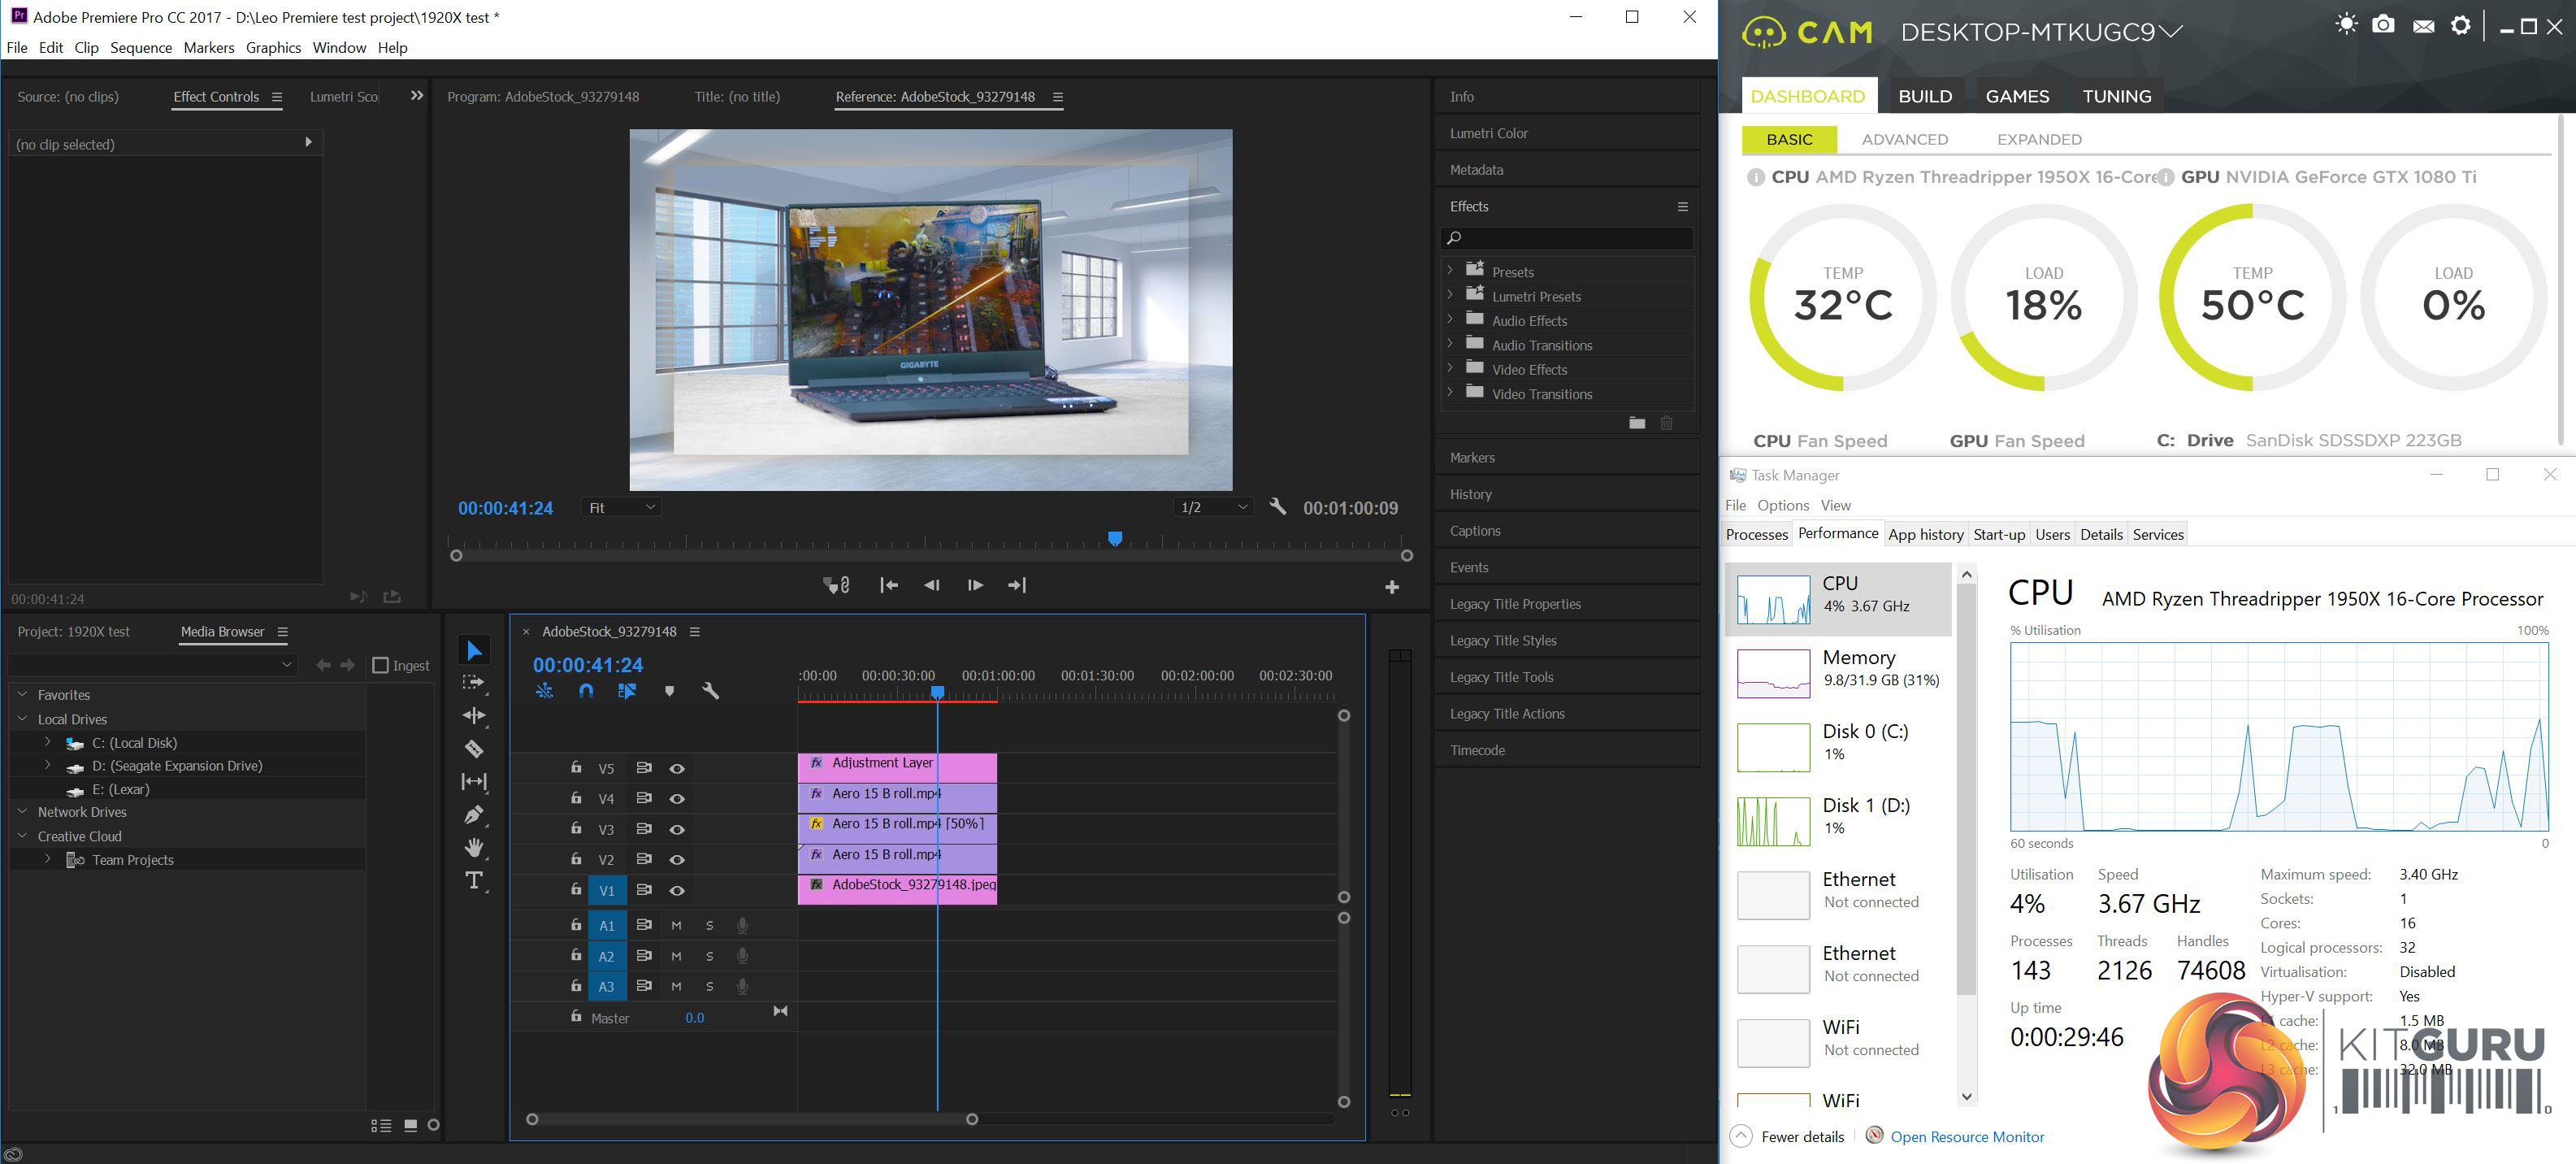Switch to the App history tab
Image resolution: width=2576 pixels, height=1164 pixels.
1925,534
